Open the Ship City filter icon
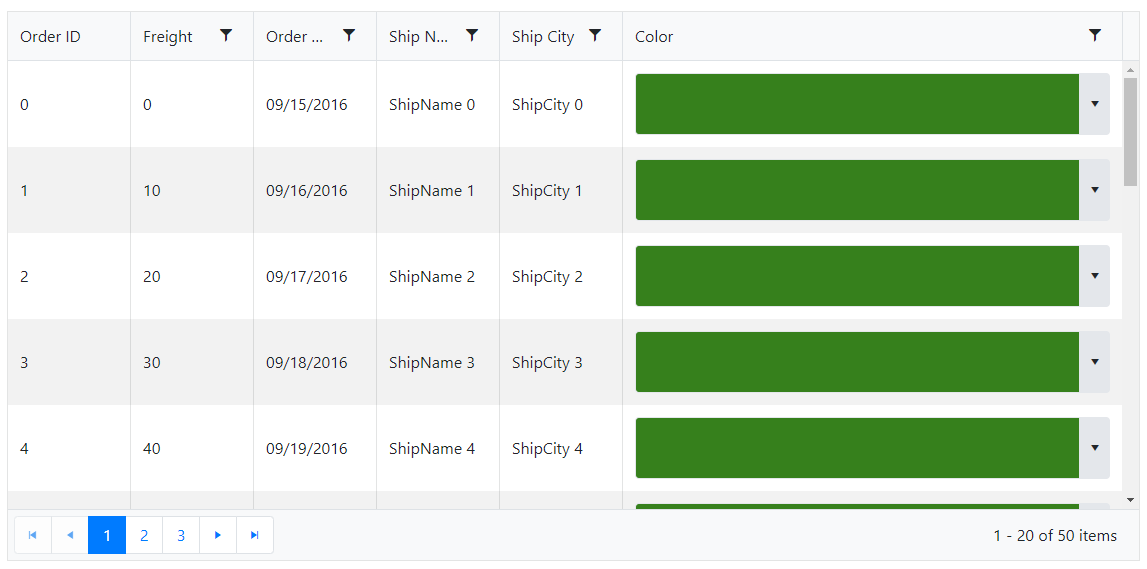The image size is (1147, 569). (595, 36)
